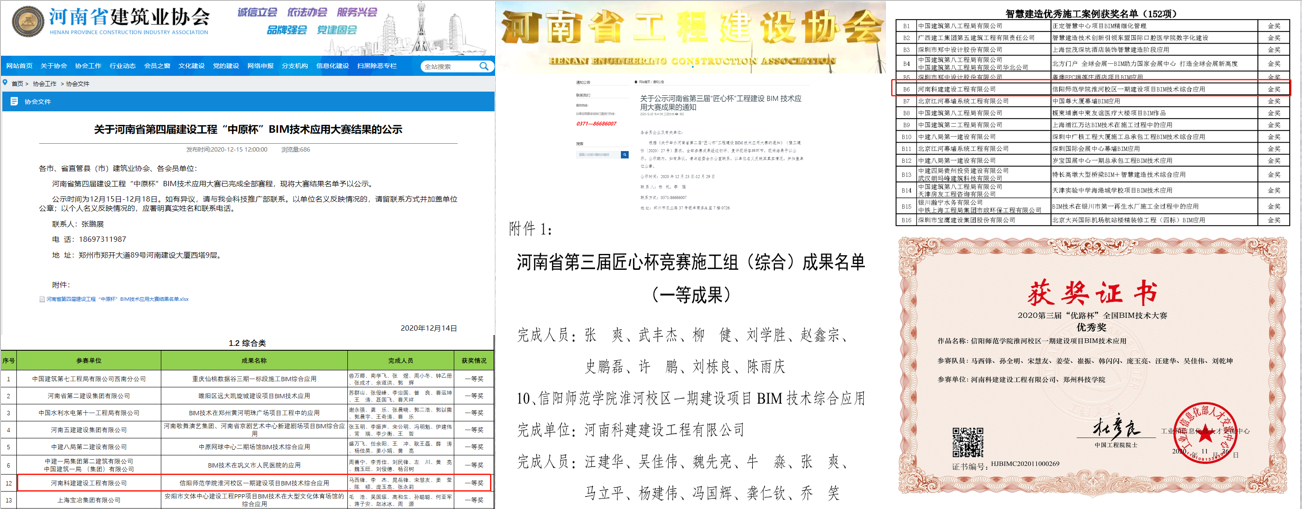Click the 协会工作 breadcrumb link

[x=44, y=84]
